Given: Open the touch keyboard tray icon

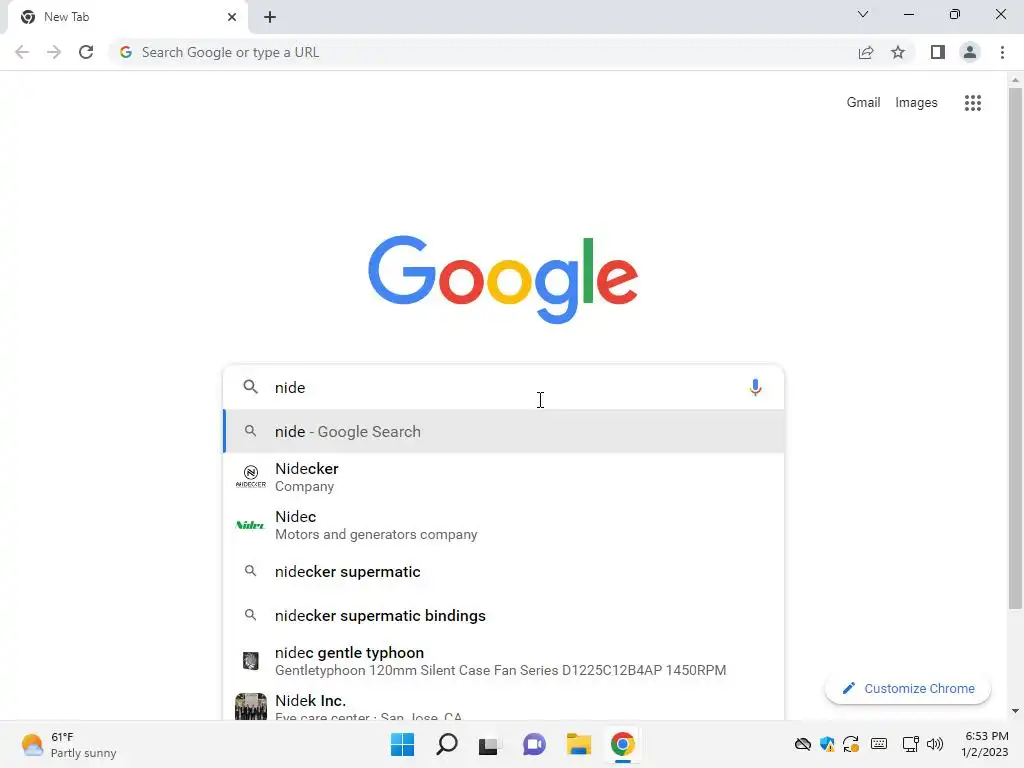Looking at the screenshot, I should (x=879, y=744).
